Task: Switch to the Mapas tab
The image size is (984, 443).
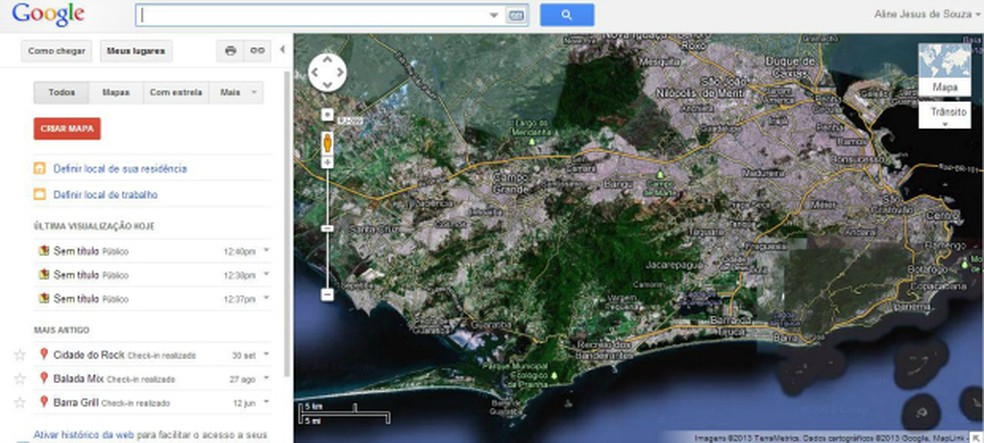Action: point(116,92)
